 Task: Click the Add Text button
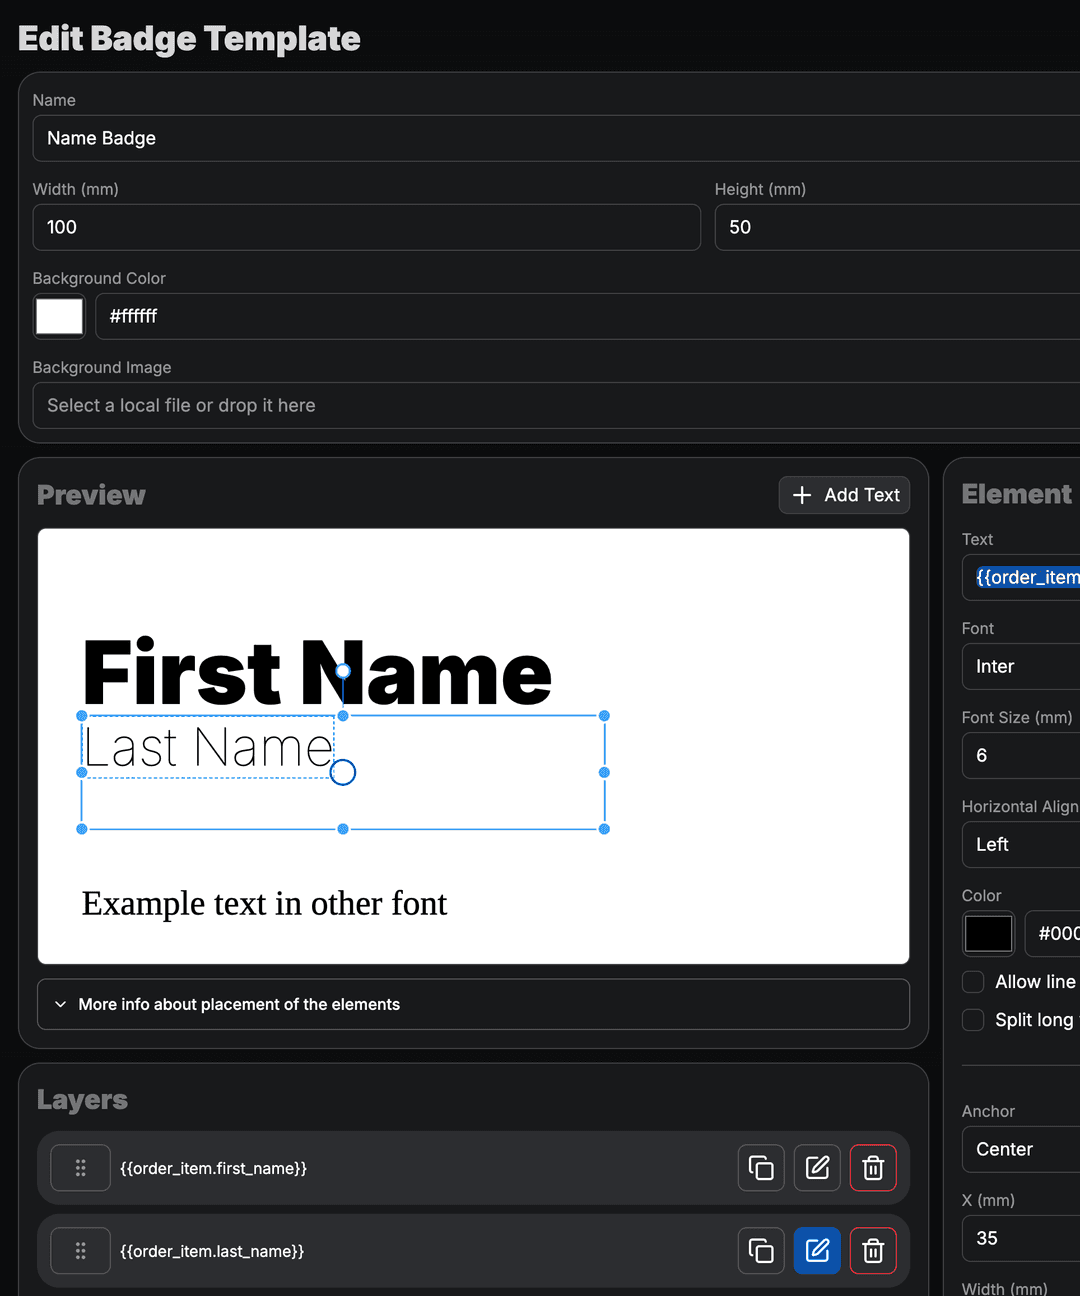point(845,495)
